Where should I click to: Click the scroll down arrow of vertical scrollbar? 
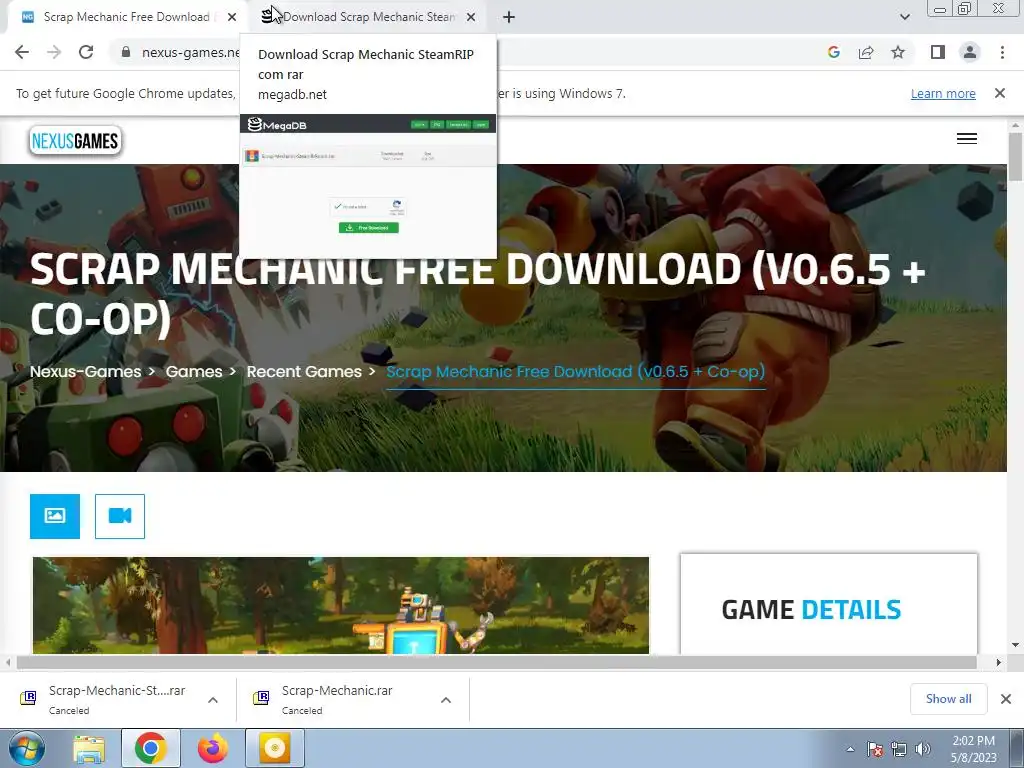click(1015, 645)
